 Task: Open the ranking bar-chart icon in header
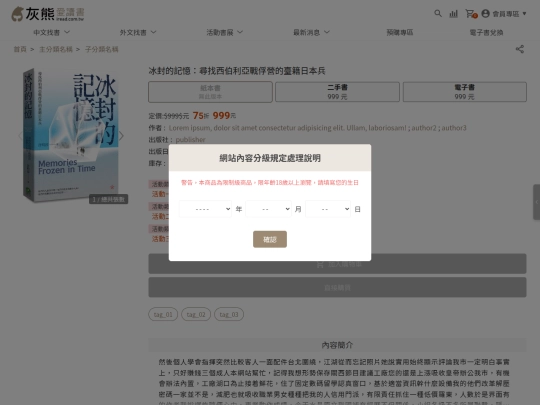[x=454, y=14]
